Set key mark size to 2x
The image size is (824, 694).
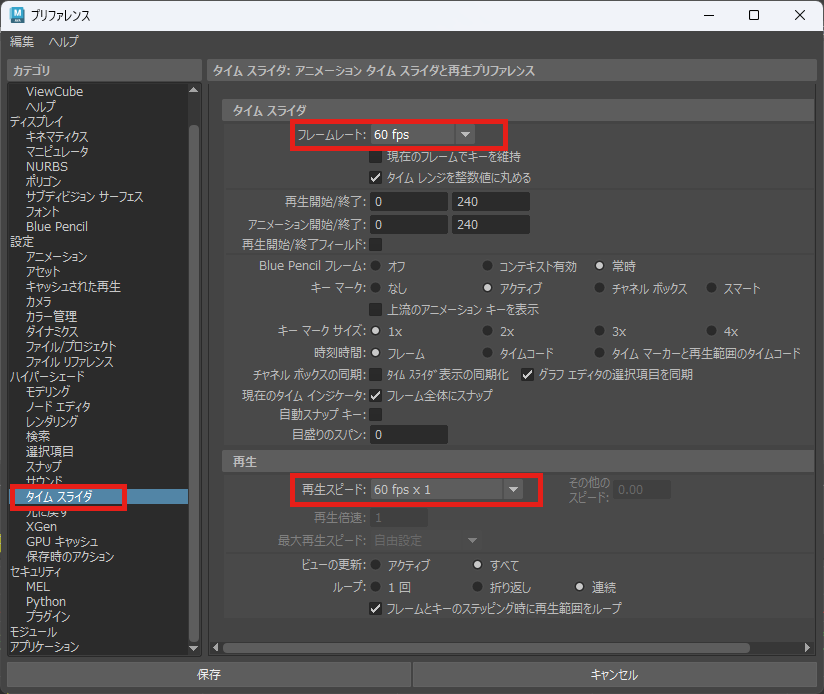[488, 330]
